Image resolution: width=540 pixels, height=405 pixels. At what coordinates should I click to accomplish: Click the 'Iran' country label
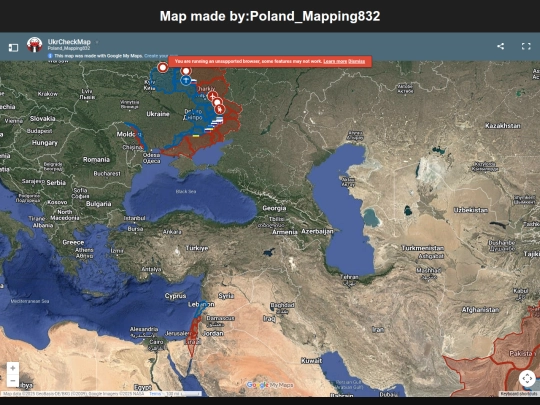(378, 330)
